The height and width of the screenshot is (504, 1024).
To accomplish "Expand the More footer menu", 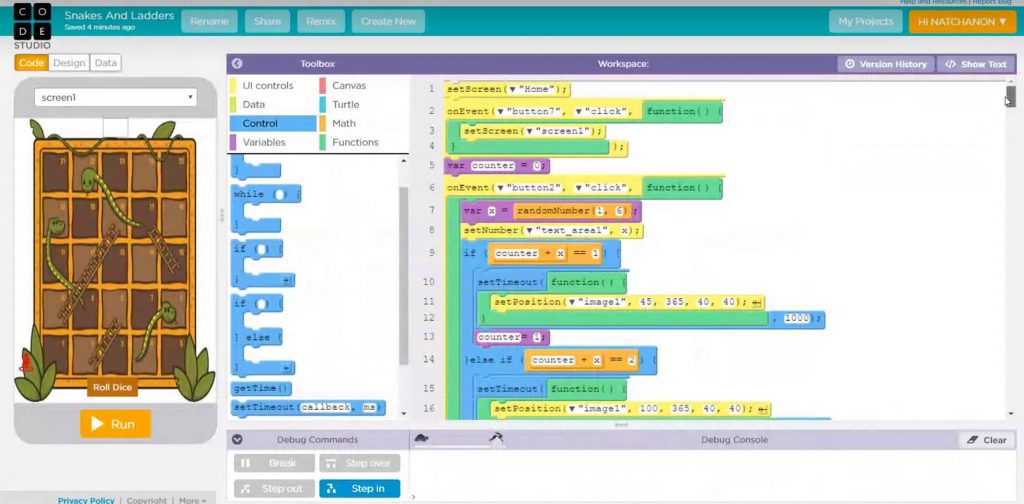I will point(192,500).
